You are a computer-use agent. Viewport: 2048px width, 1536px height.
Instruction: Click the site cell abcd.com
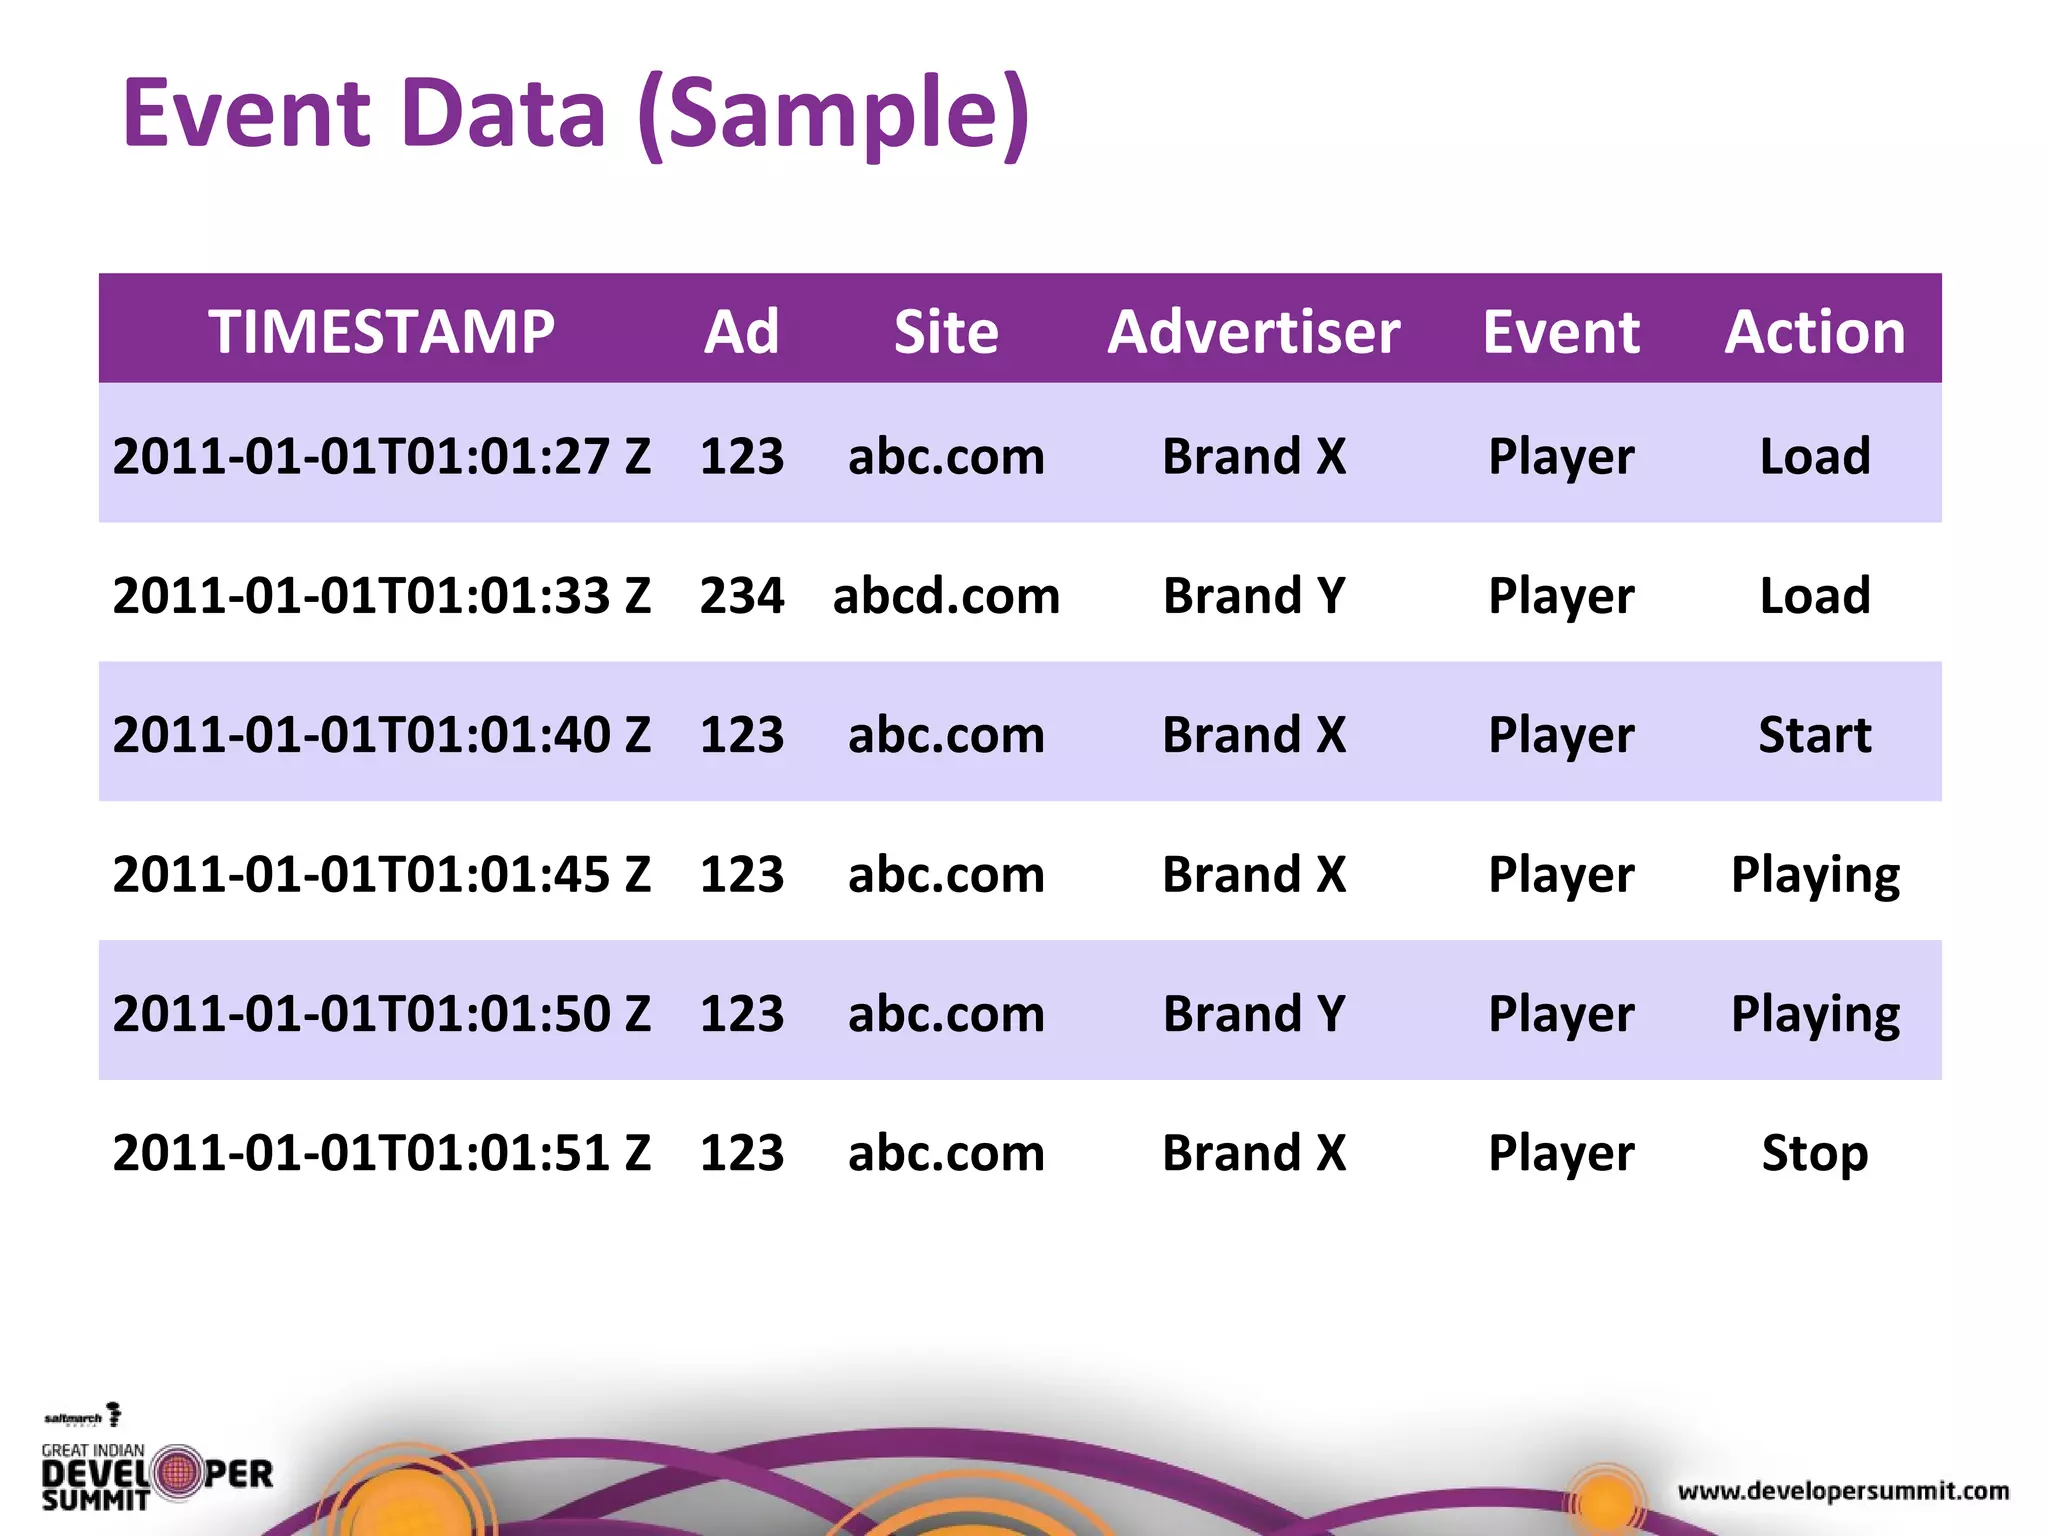946,595
